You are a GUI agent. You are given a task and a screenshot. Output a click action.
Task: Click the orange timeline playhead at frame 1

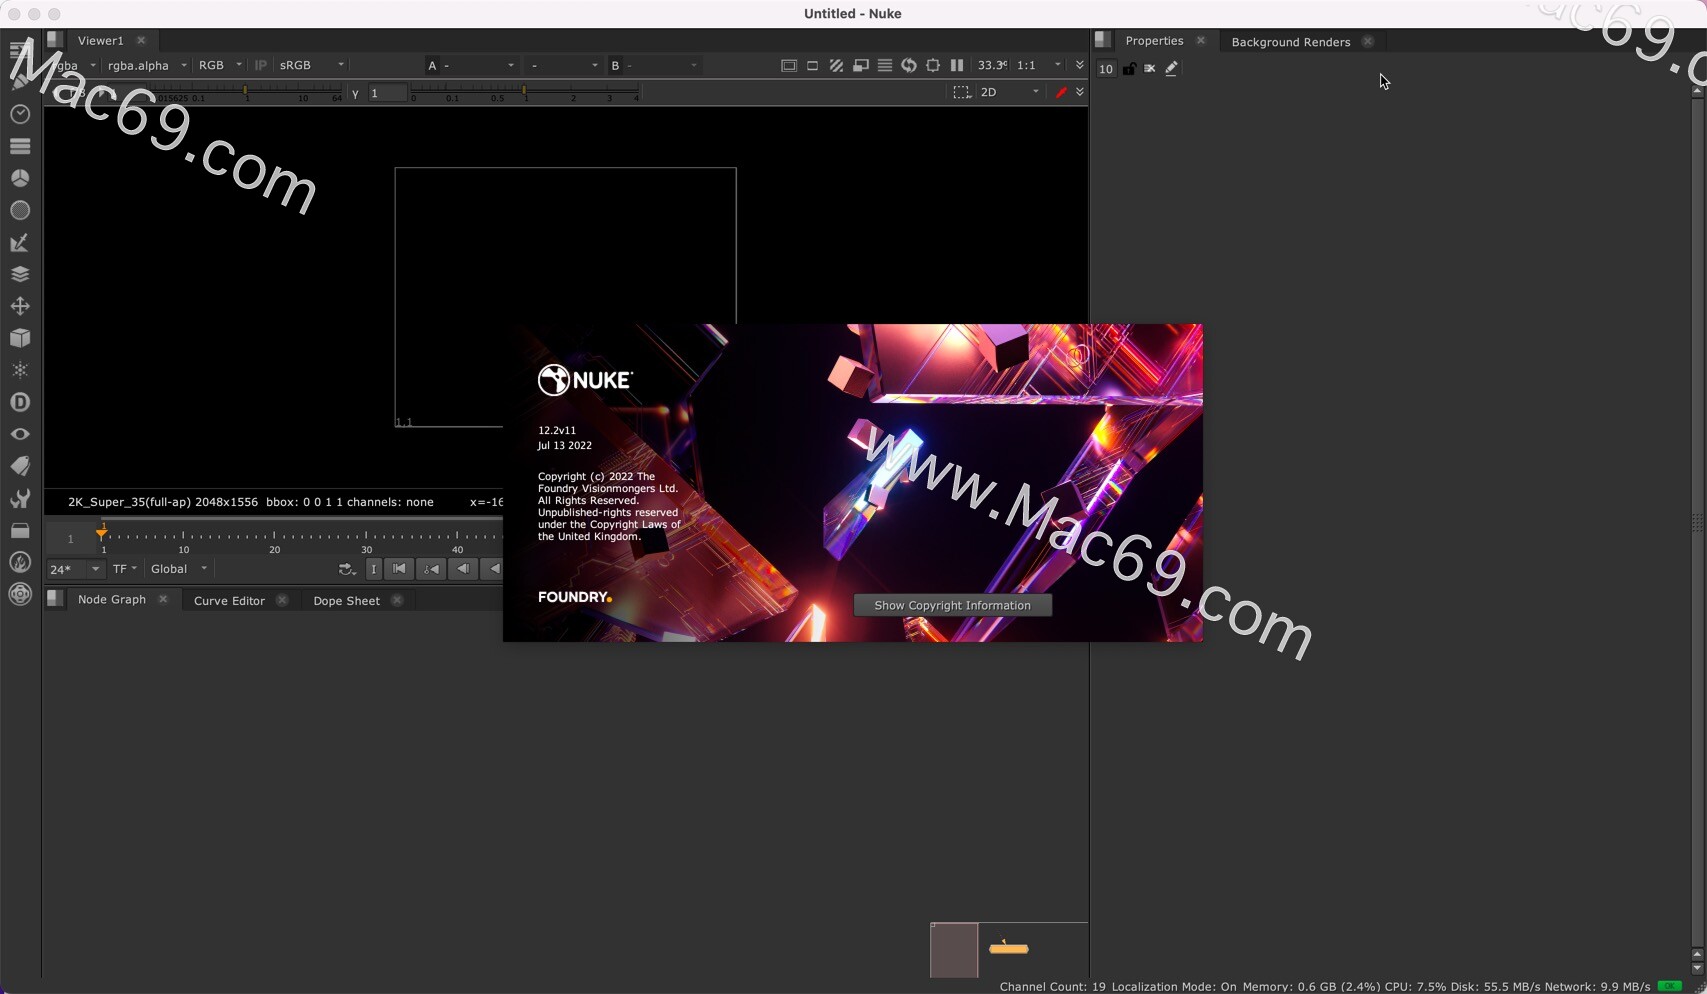[x=102, y=532]
